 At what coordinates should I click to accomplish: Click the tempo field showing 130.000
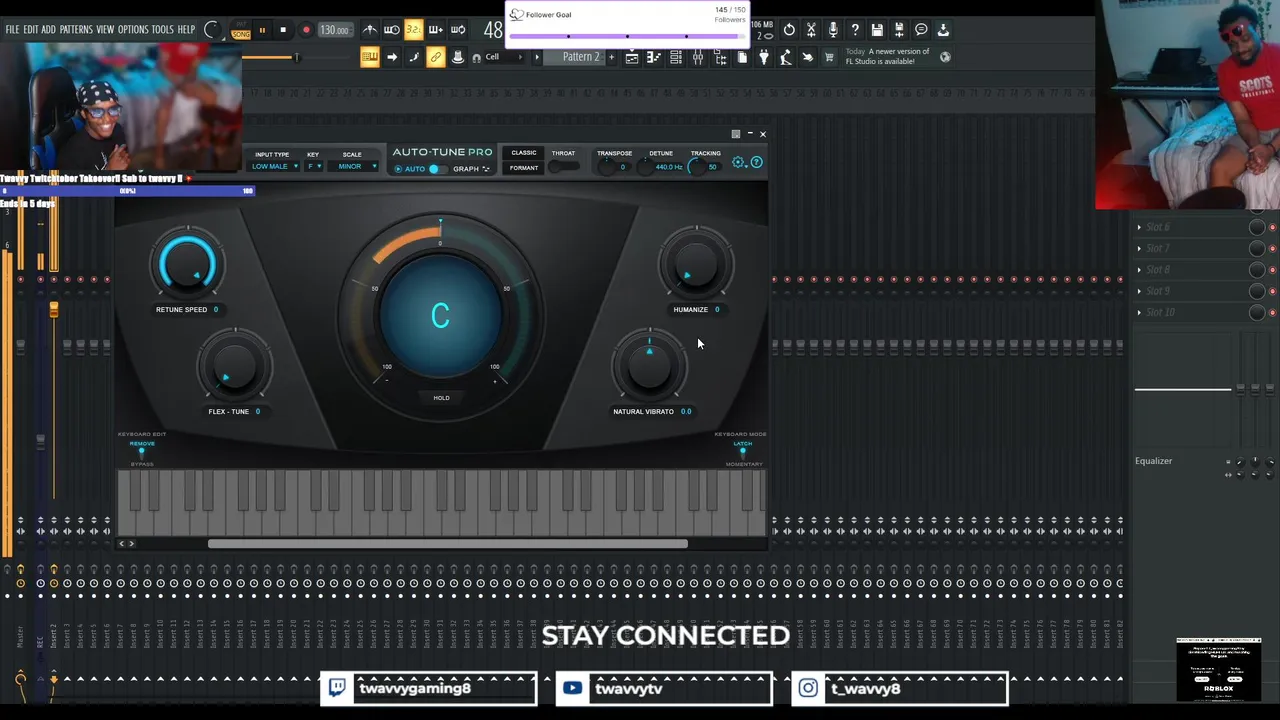coord(334,30)
